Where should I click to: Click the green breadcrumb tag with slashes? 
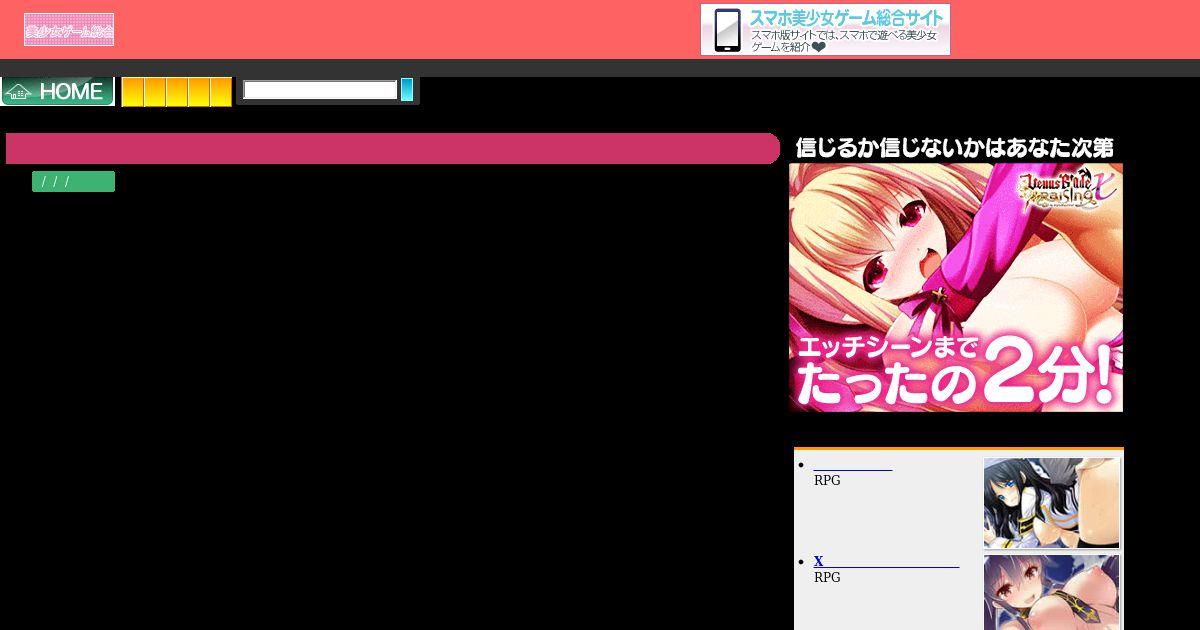pos(73,181)
